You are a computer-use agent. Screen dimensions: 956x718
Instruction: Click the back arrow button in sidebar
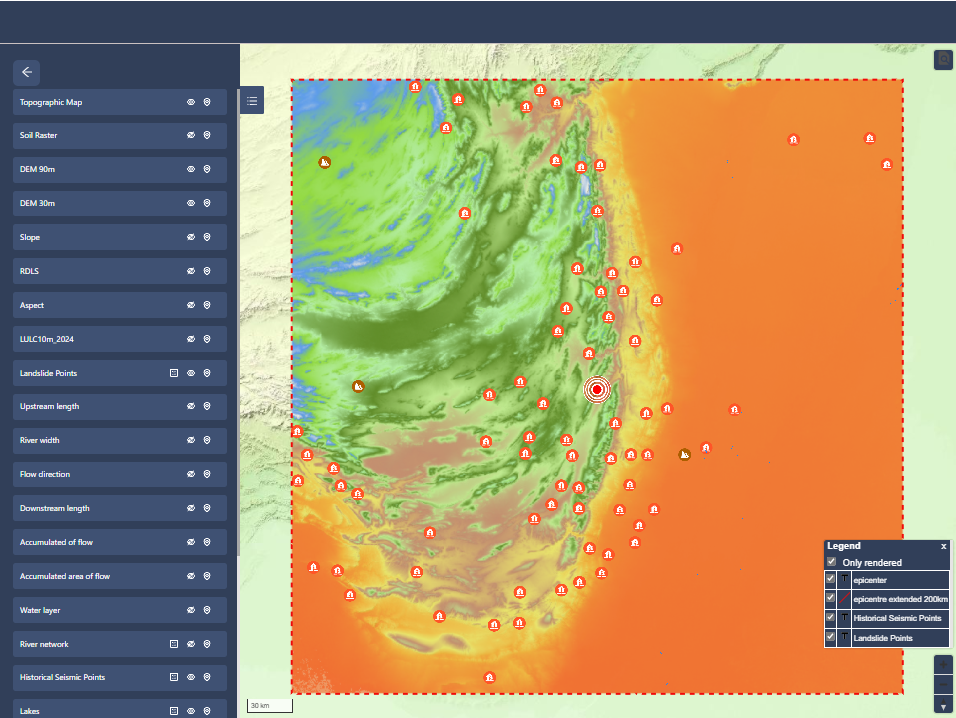(27, 72)
